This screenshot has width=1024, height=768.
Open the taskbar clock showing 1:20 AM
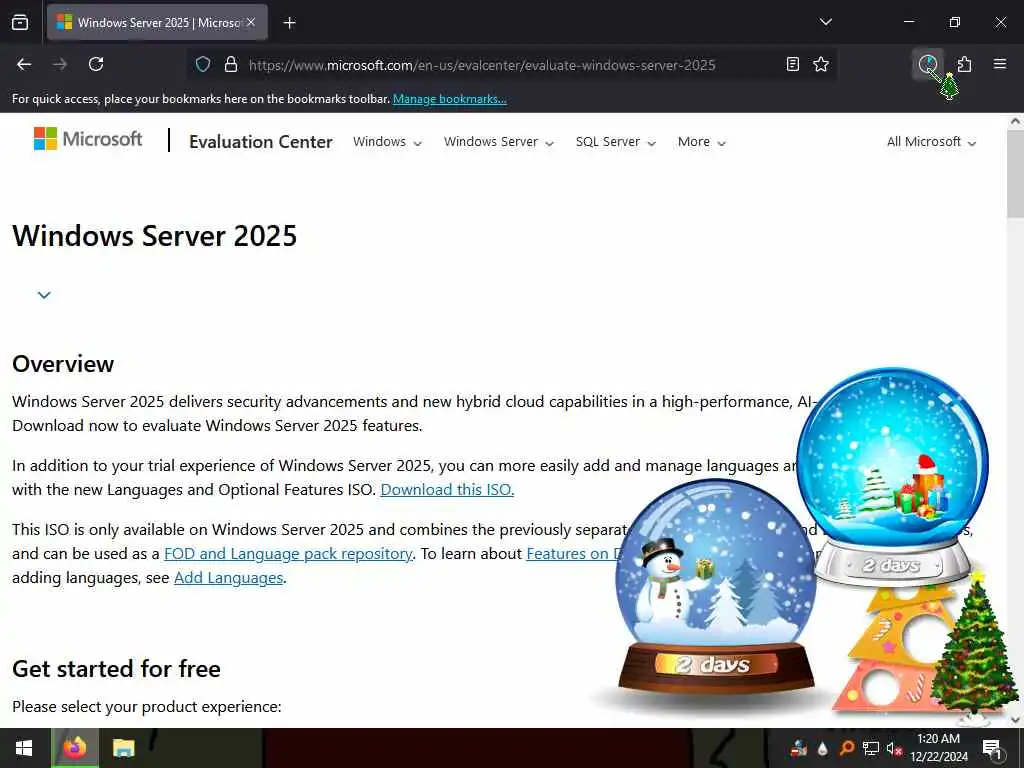click(938, 748)
